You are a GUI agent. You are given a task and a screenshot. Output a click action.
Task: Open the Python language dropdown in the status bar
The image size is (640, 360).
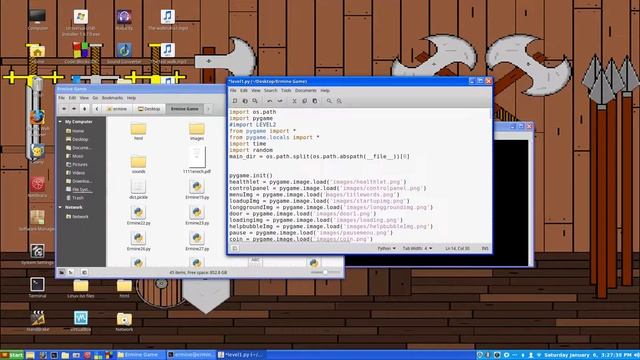(x=386, y=248)
